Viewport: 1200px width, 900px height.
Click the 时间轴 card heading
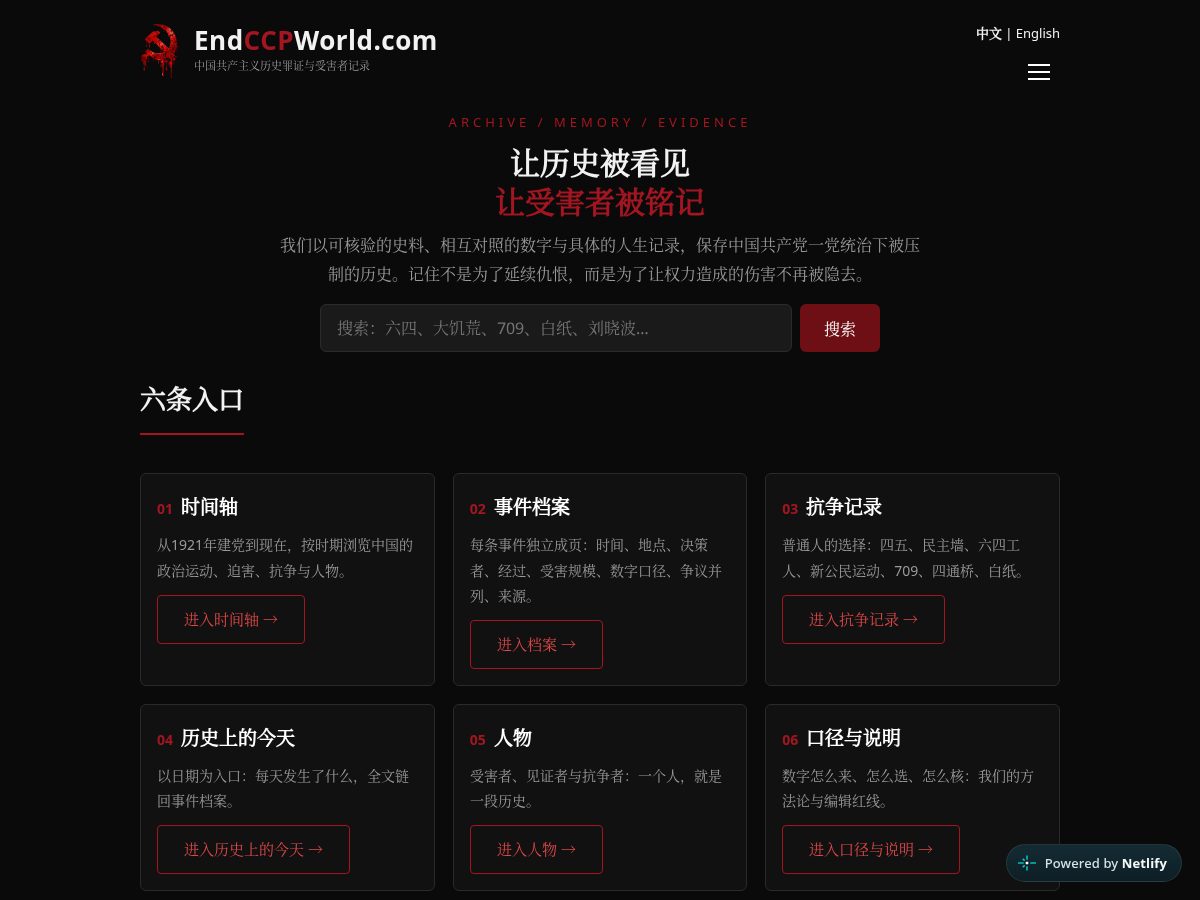click(x=209, y=507)
